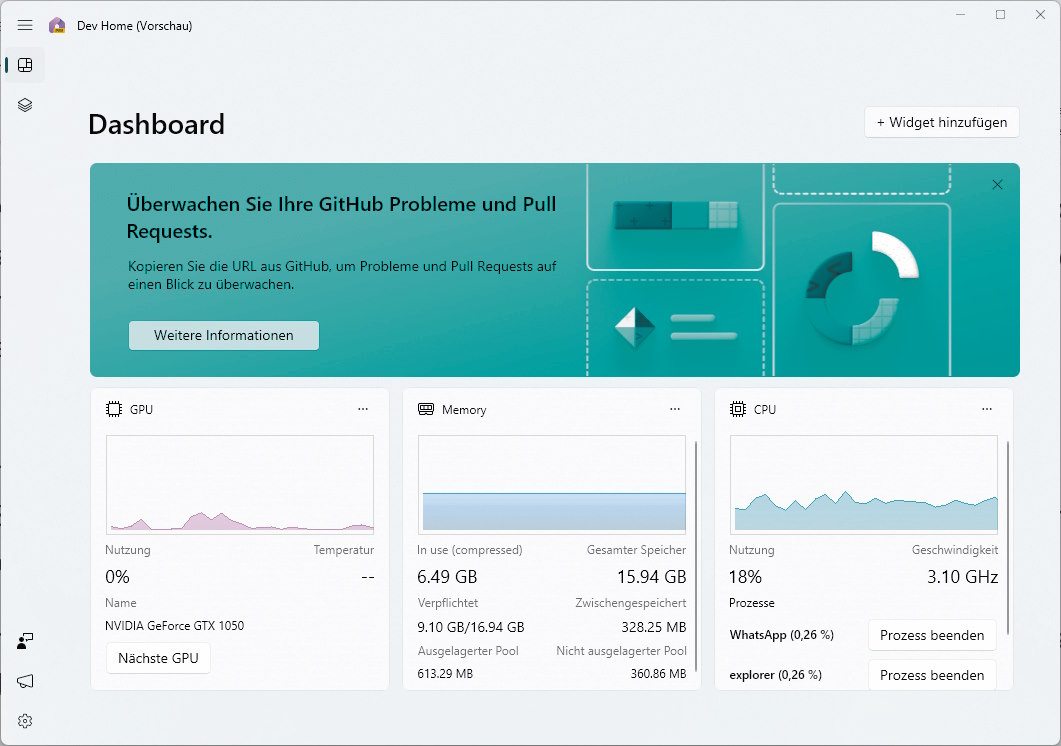Click the GPU widget chip icon
Viewport: 1061px width, 746px height.
(x=114, y=409)
